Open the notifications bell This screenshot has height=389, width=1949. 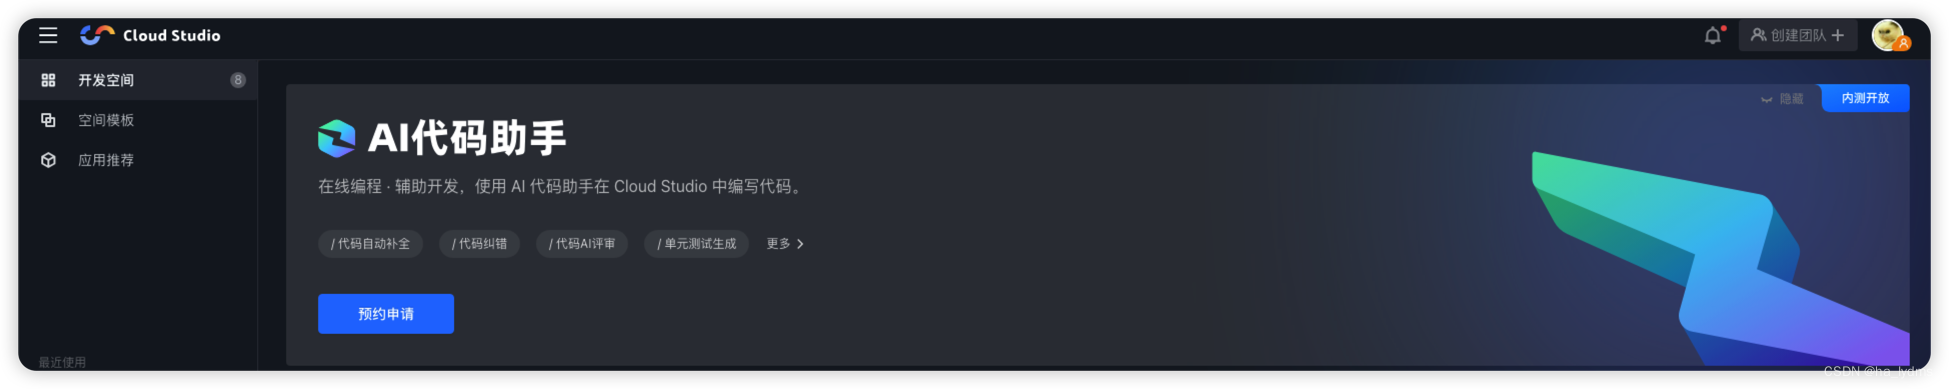(x=1713, y=35)
